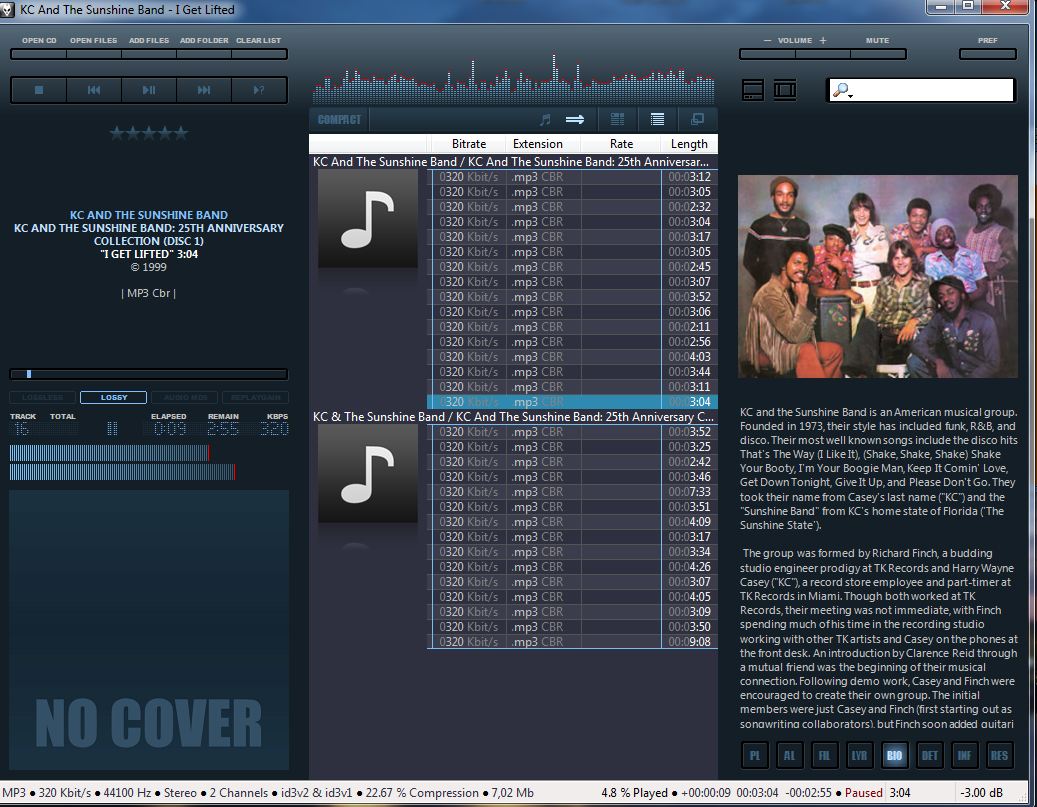Select the track with length 00:09:08
The width and height of the screenshot is (1037, 807).
572,642
